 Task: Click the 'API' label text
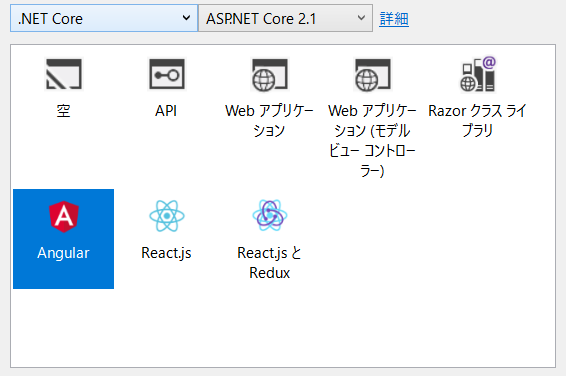coord(166,111)
